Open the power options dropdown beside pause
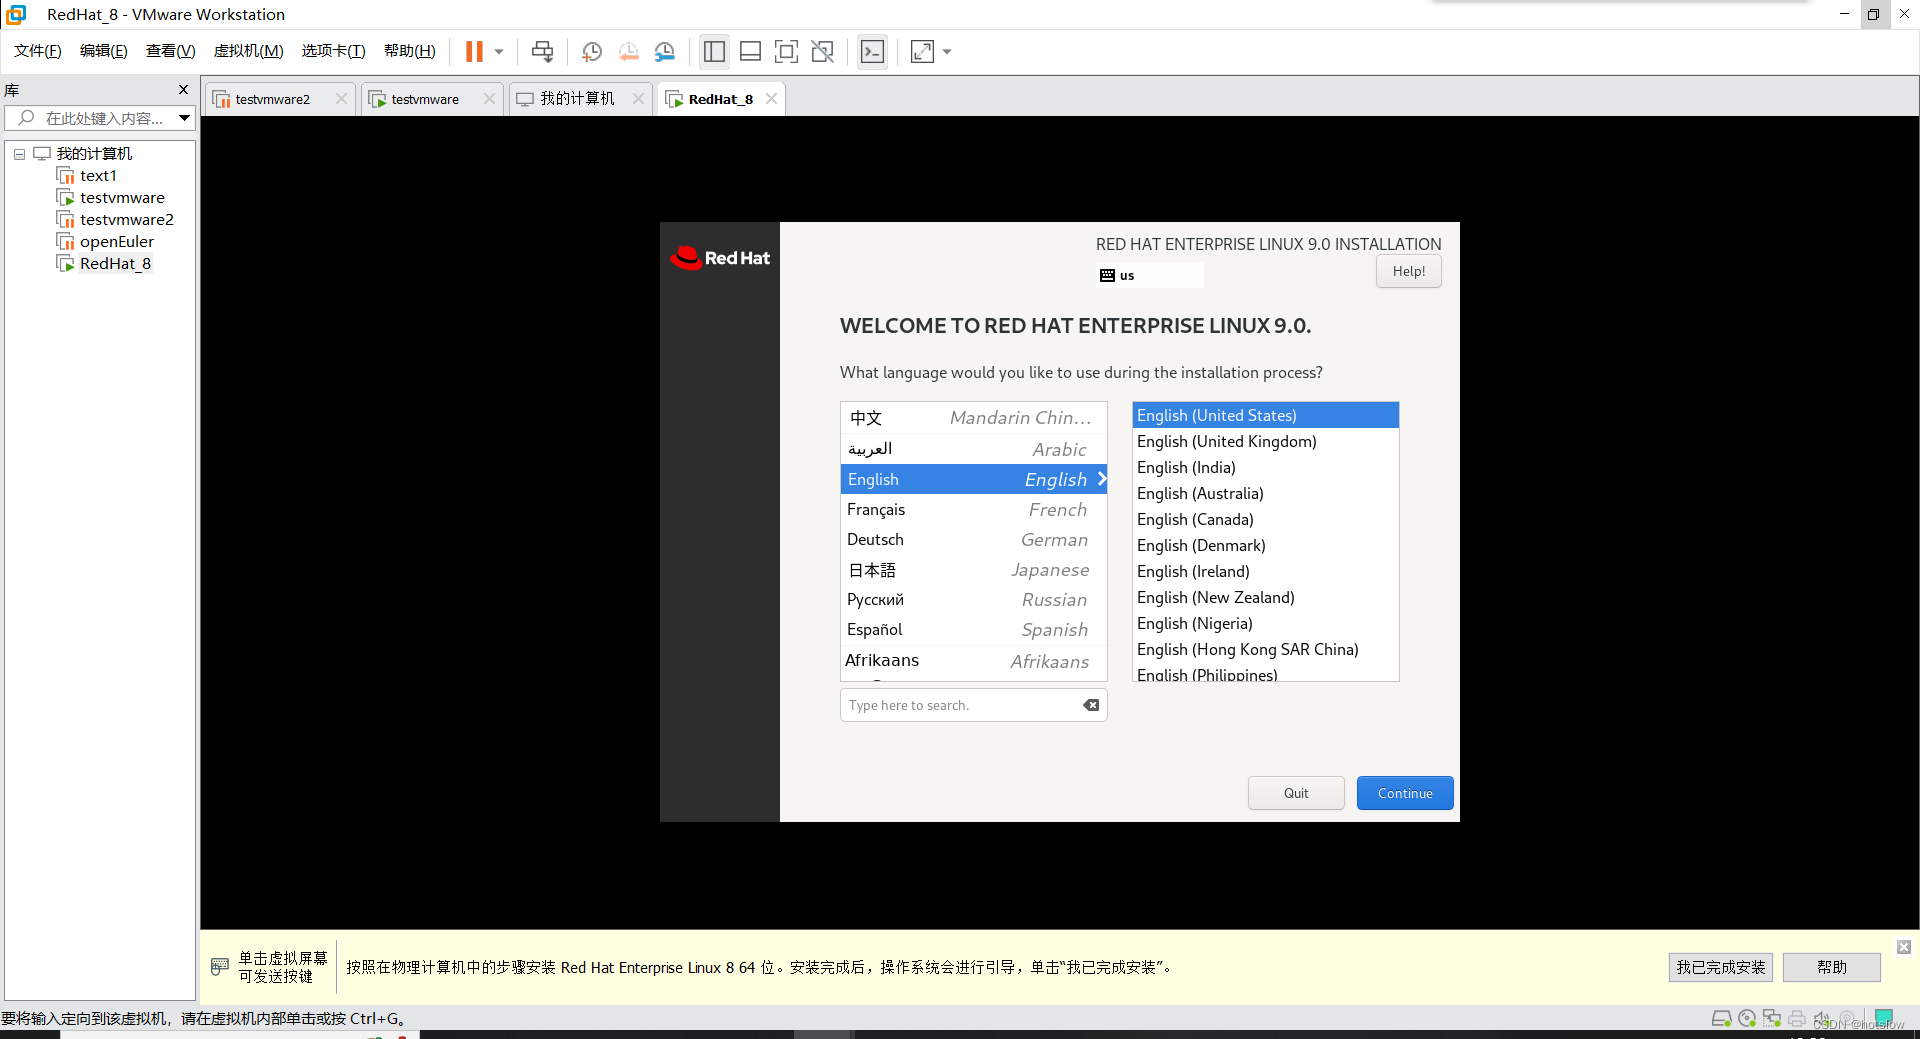The width and height of the screenshot is (1920, 1039). pyautogui.click(x=499, y=52)
